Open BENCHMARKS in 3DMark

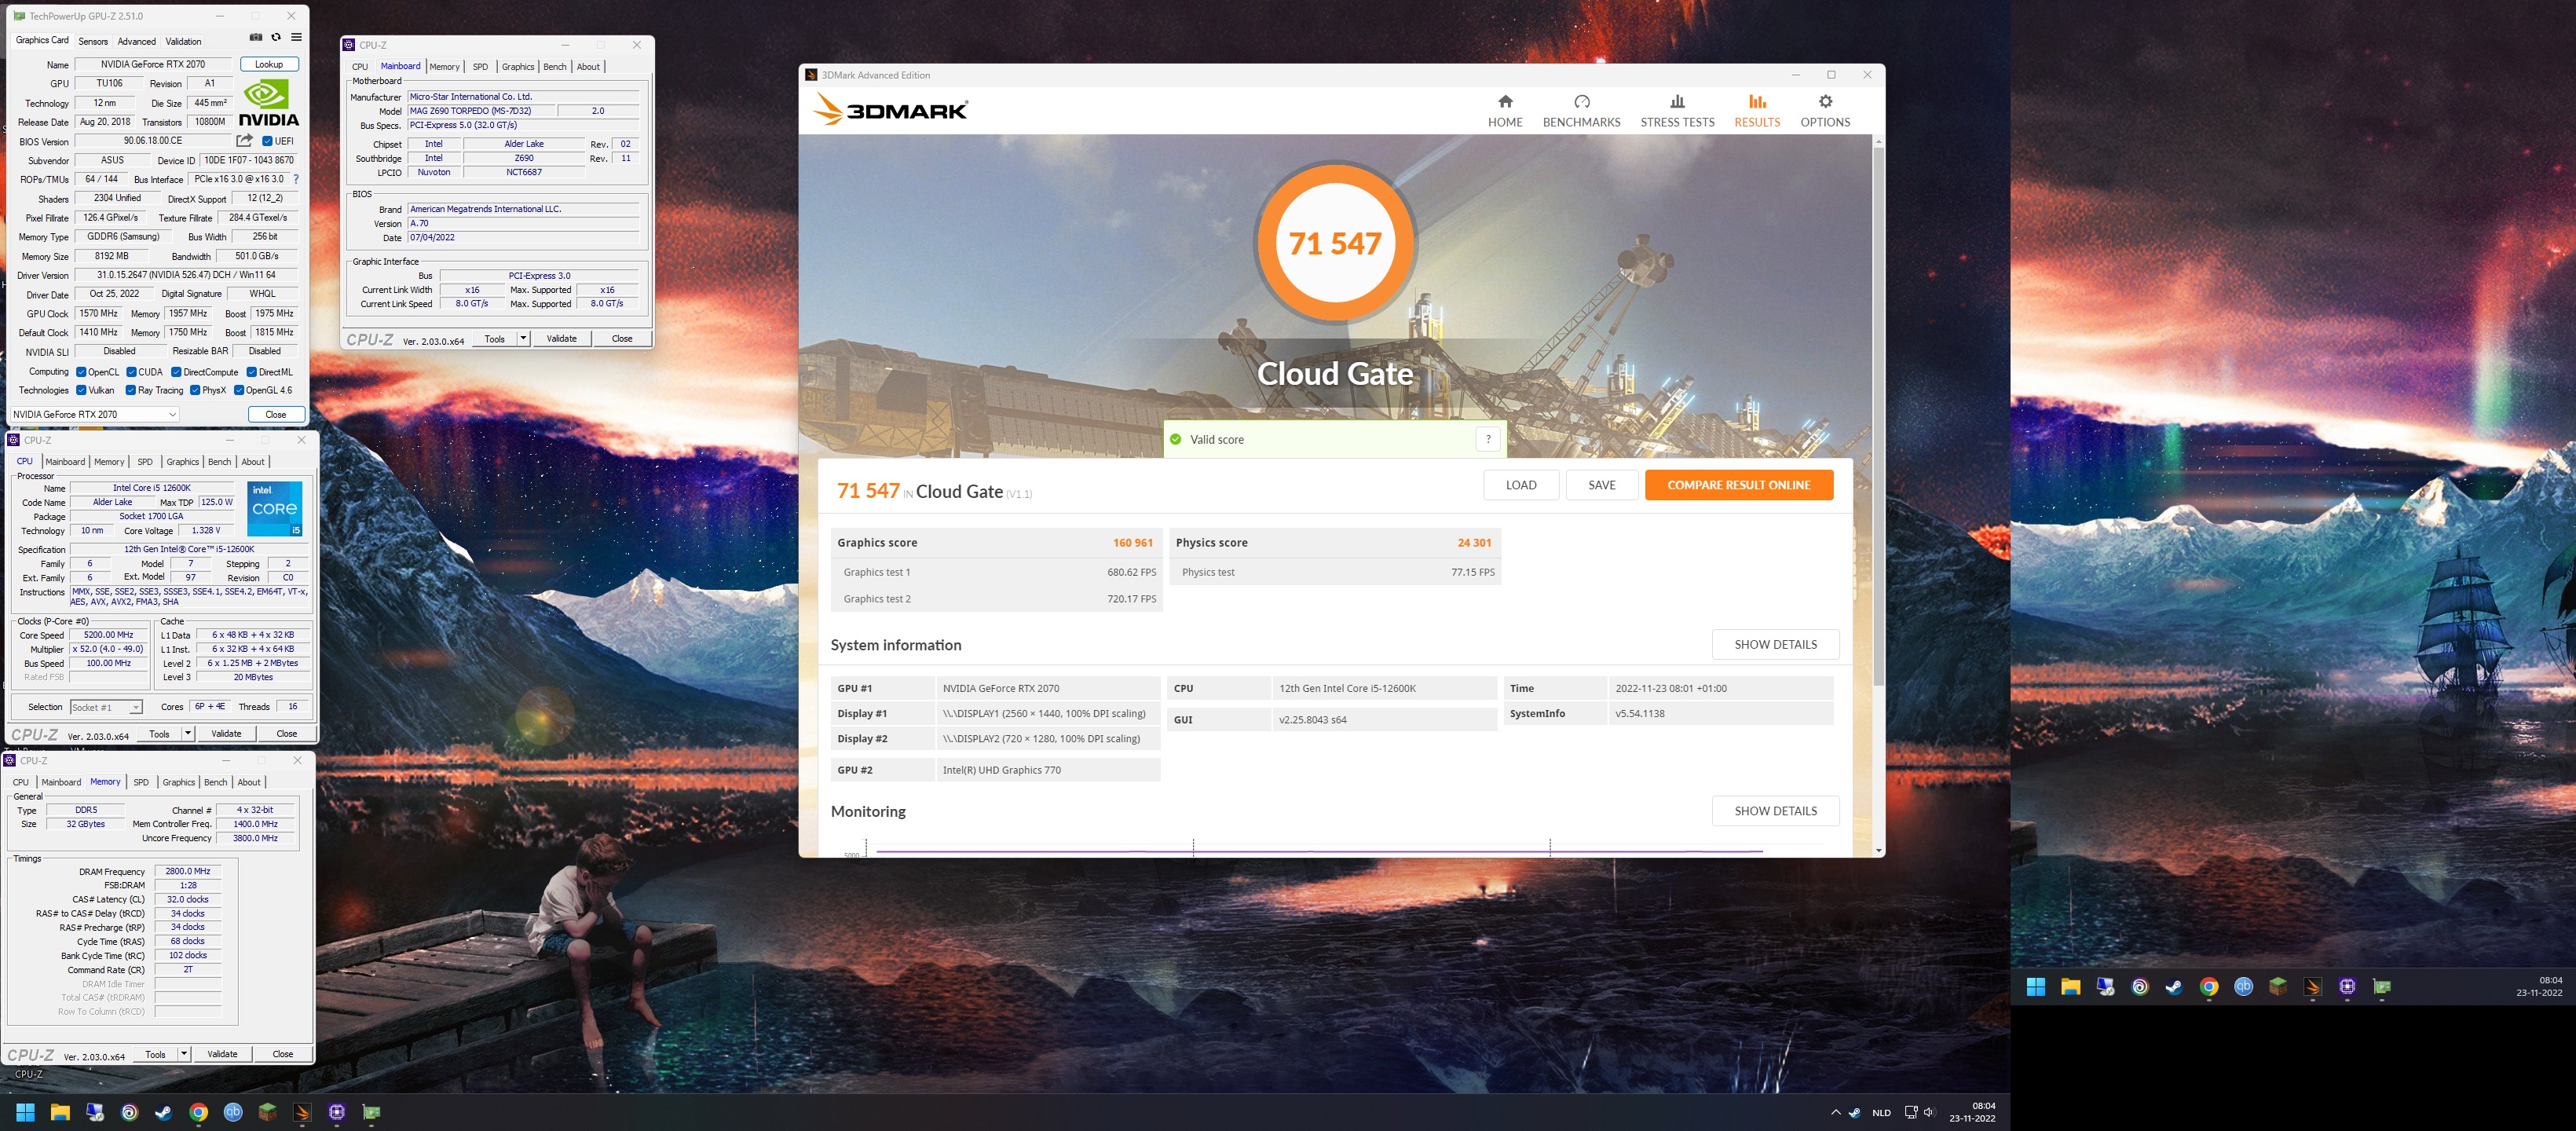pyautogui.click(x=1581, y=111)
